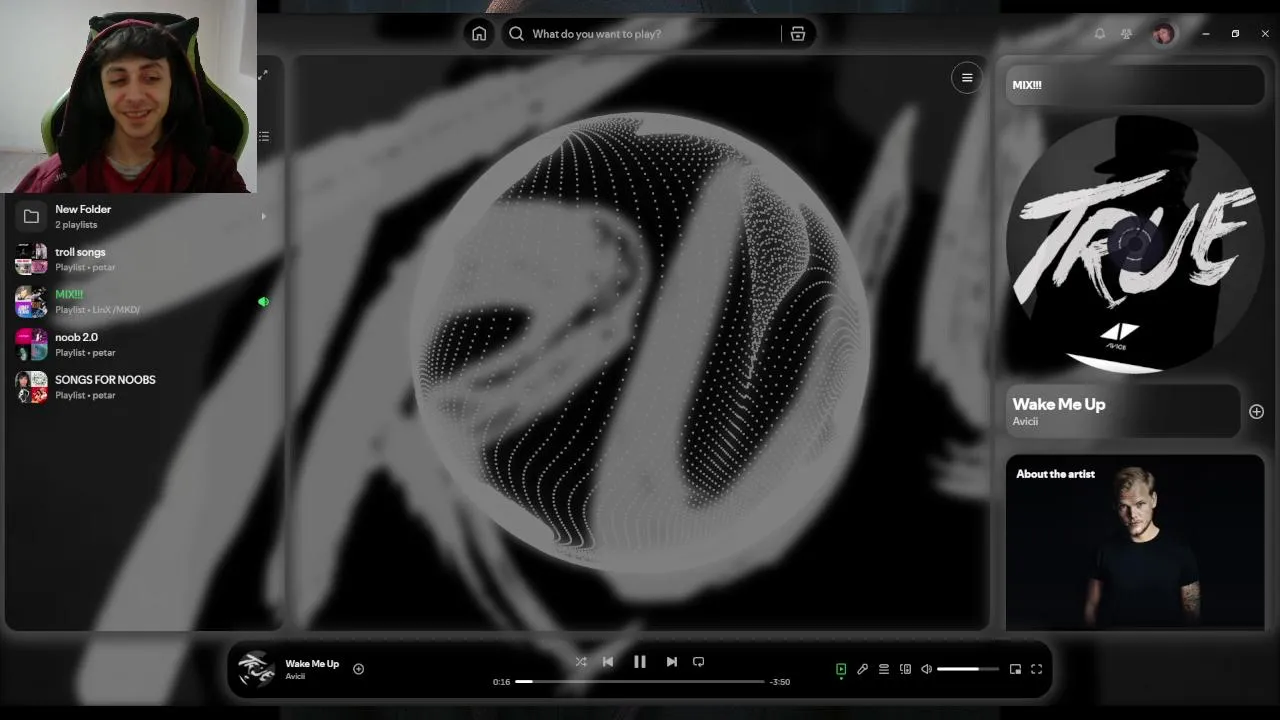The width and height of the screenshot is (1280, 720).
Task: Add Wake Me Up to library in right panel
Action: pyautogui.click(x=1256, y=411)
